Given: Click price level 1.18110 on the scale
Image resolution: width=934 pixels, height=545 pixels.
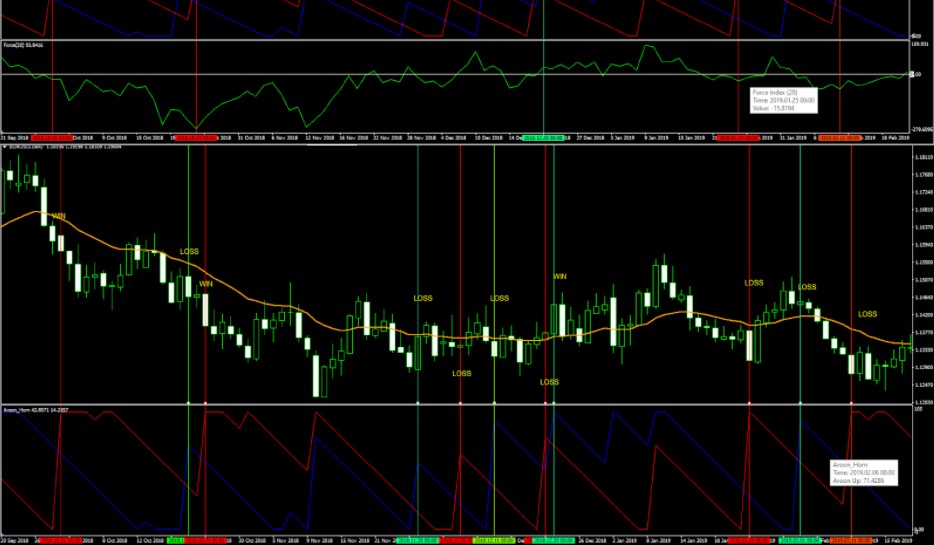Looking at the screenshot, I should (x=923, y=157).
